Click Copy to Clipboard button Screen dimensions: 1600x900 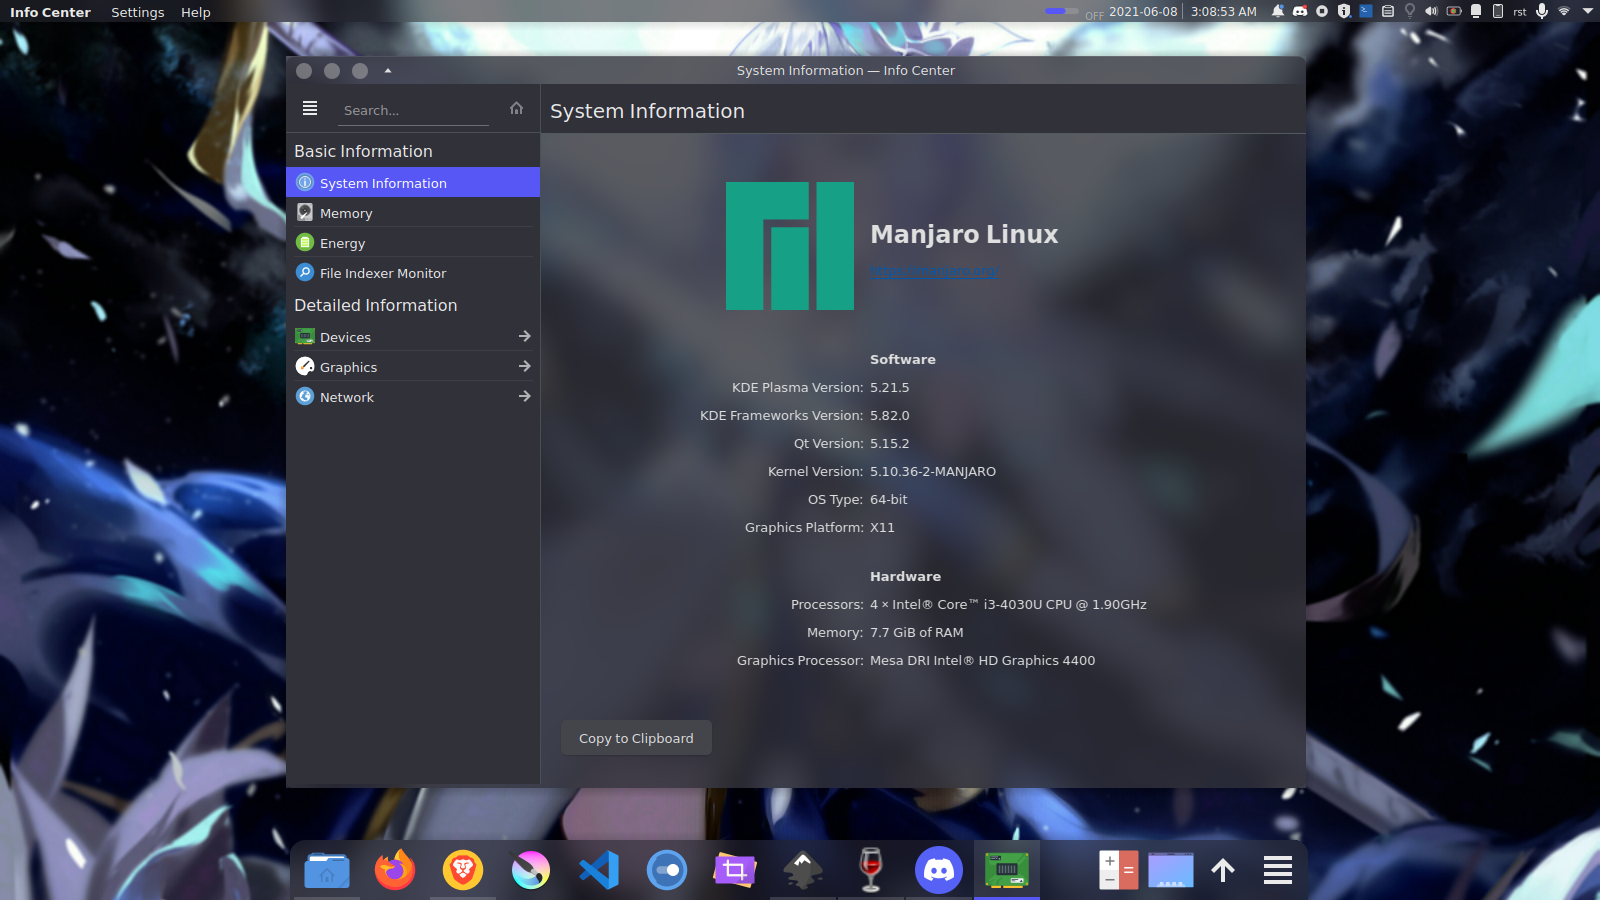[x=636, y=738]
